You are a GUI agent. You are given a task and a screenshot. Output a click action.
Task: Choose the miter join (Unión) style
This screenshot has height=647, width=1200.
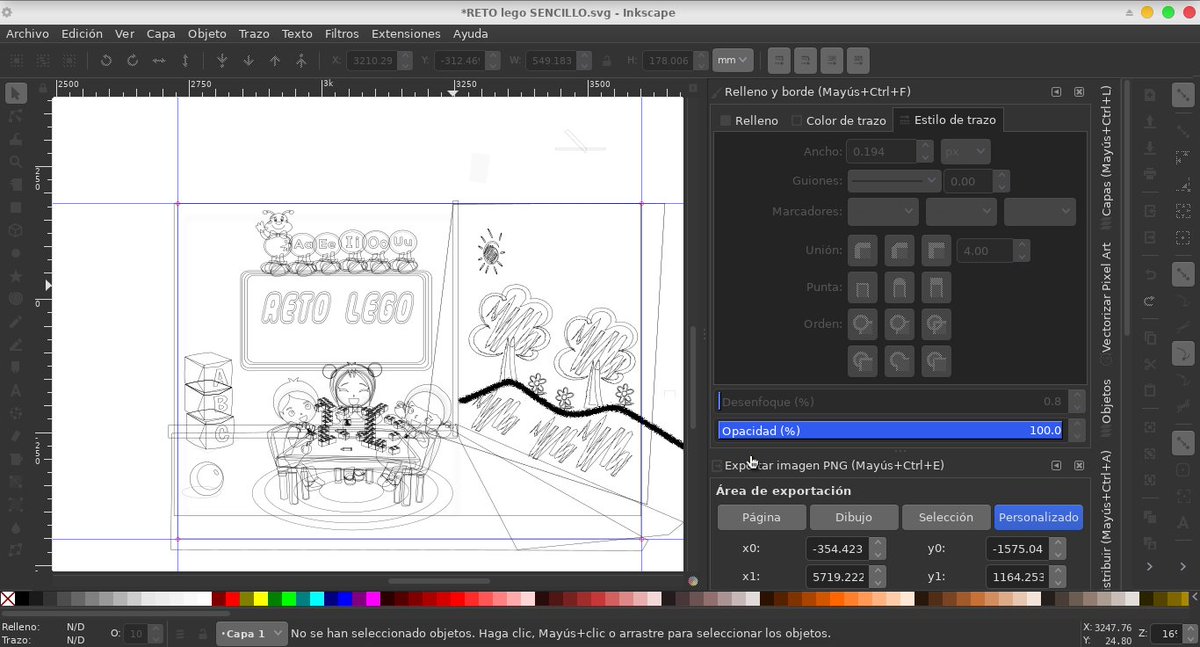[x=936, y=250]
